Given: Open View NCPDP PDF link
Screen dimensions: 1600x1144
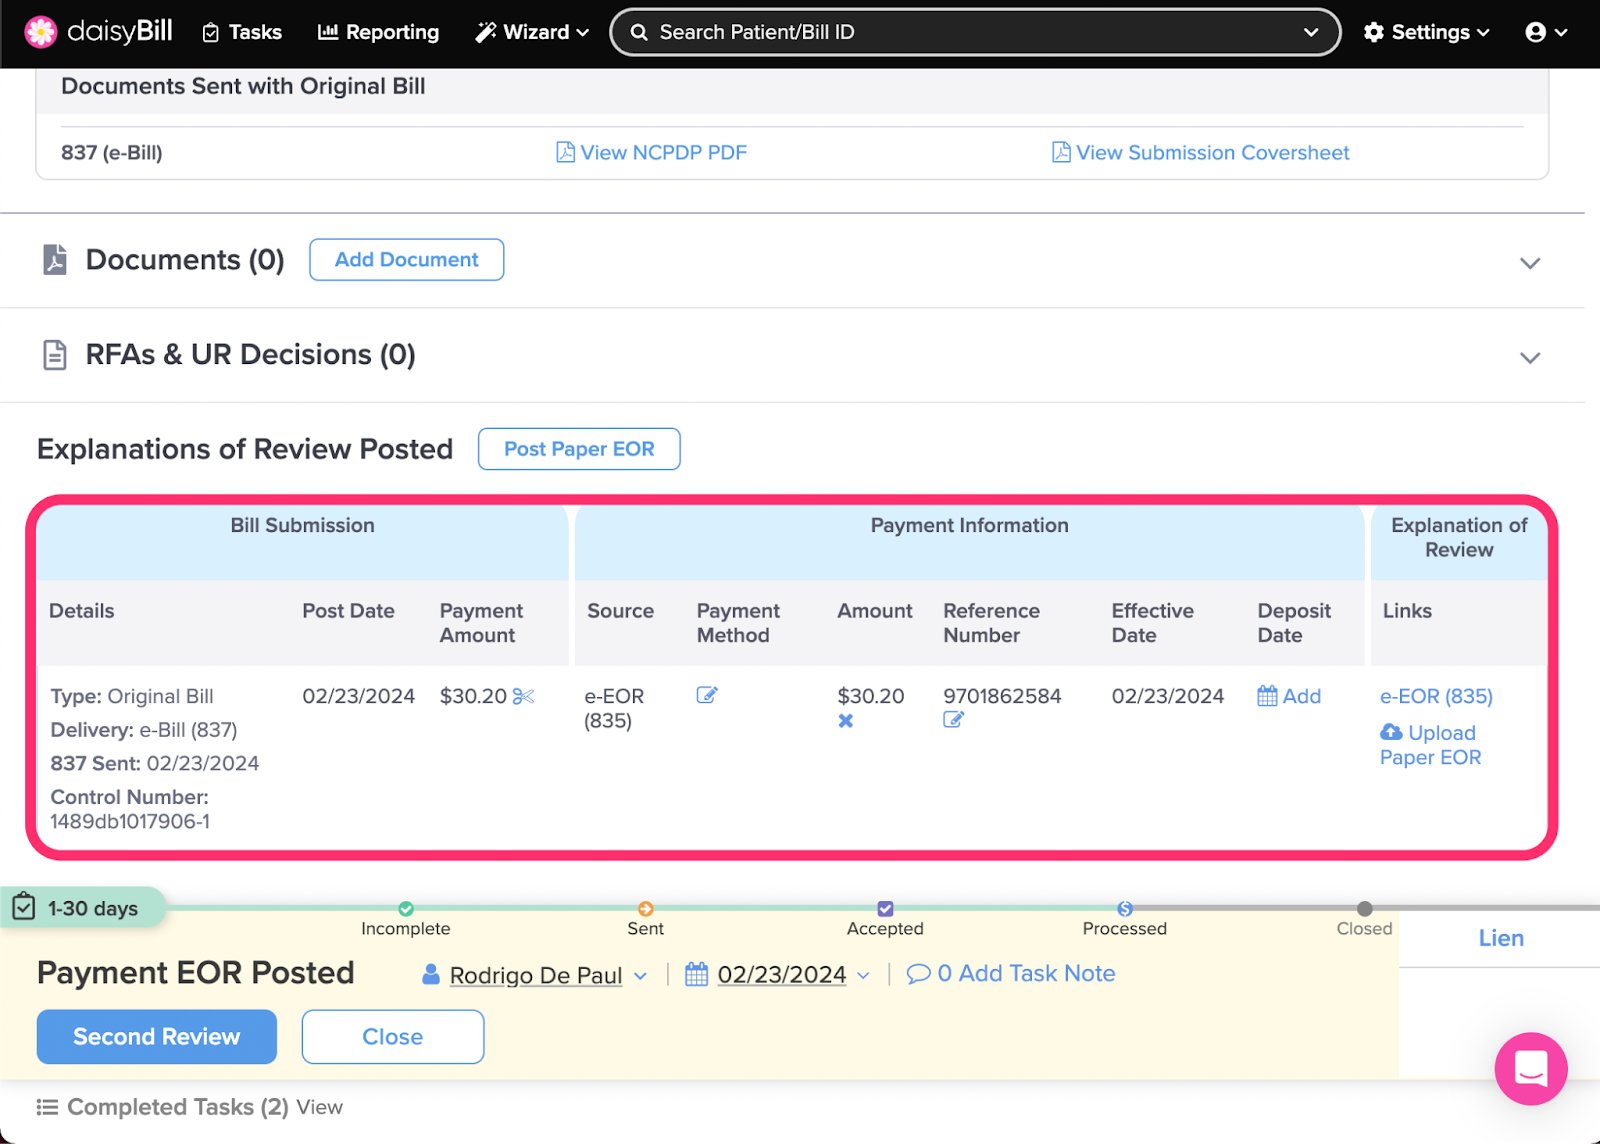Looking at the screenshot, I should click(652, 152).
